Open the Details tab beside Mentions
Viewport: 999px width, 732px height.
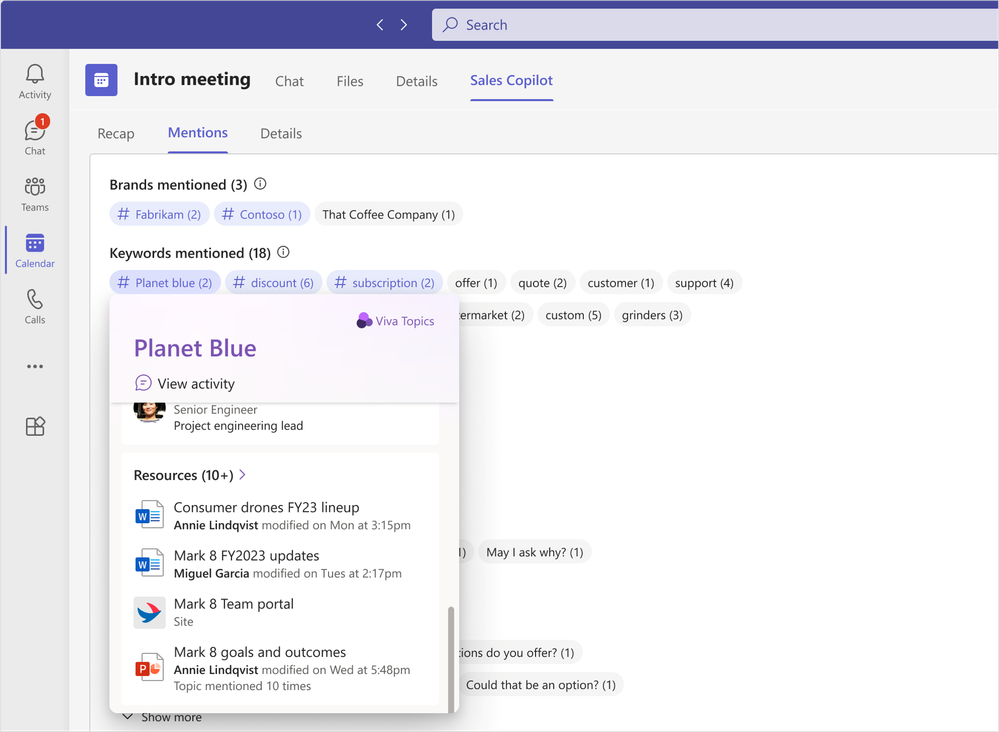coord(281,133)
